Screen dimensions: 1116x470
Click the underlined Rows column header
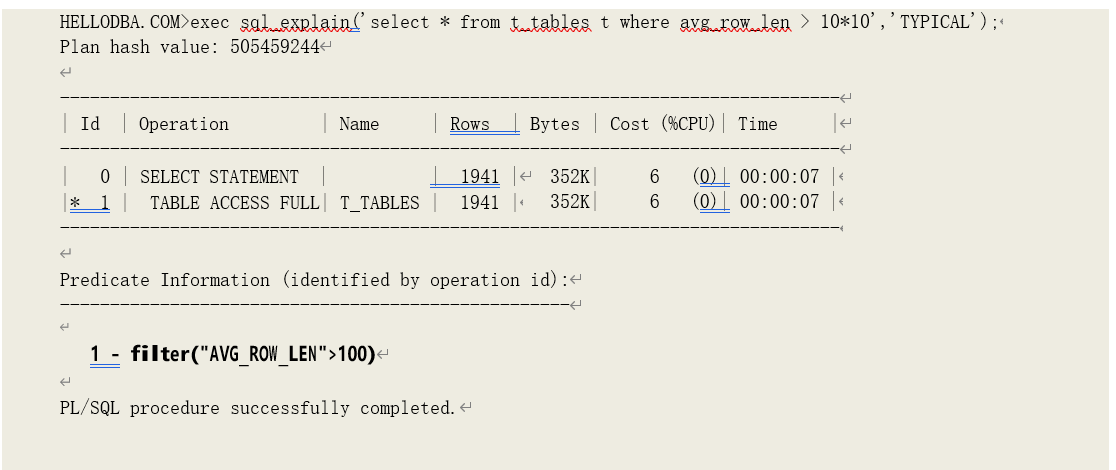point(470,124)
